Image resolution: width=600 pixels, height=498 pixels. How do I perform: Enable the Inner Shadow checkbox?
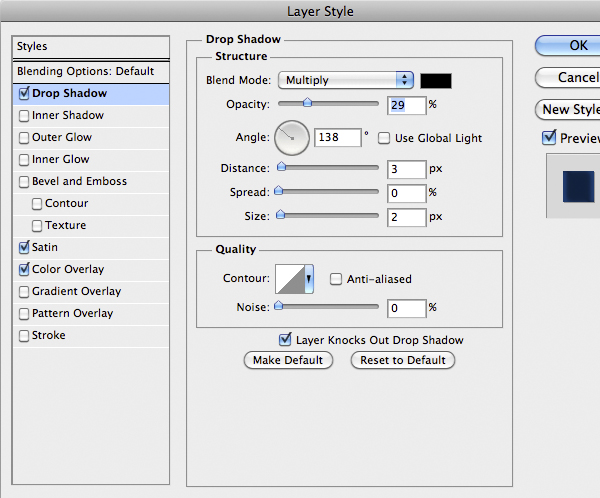[24, 116]
